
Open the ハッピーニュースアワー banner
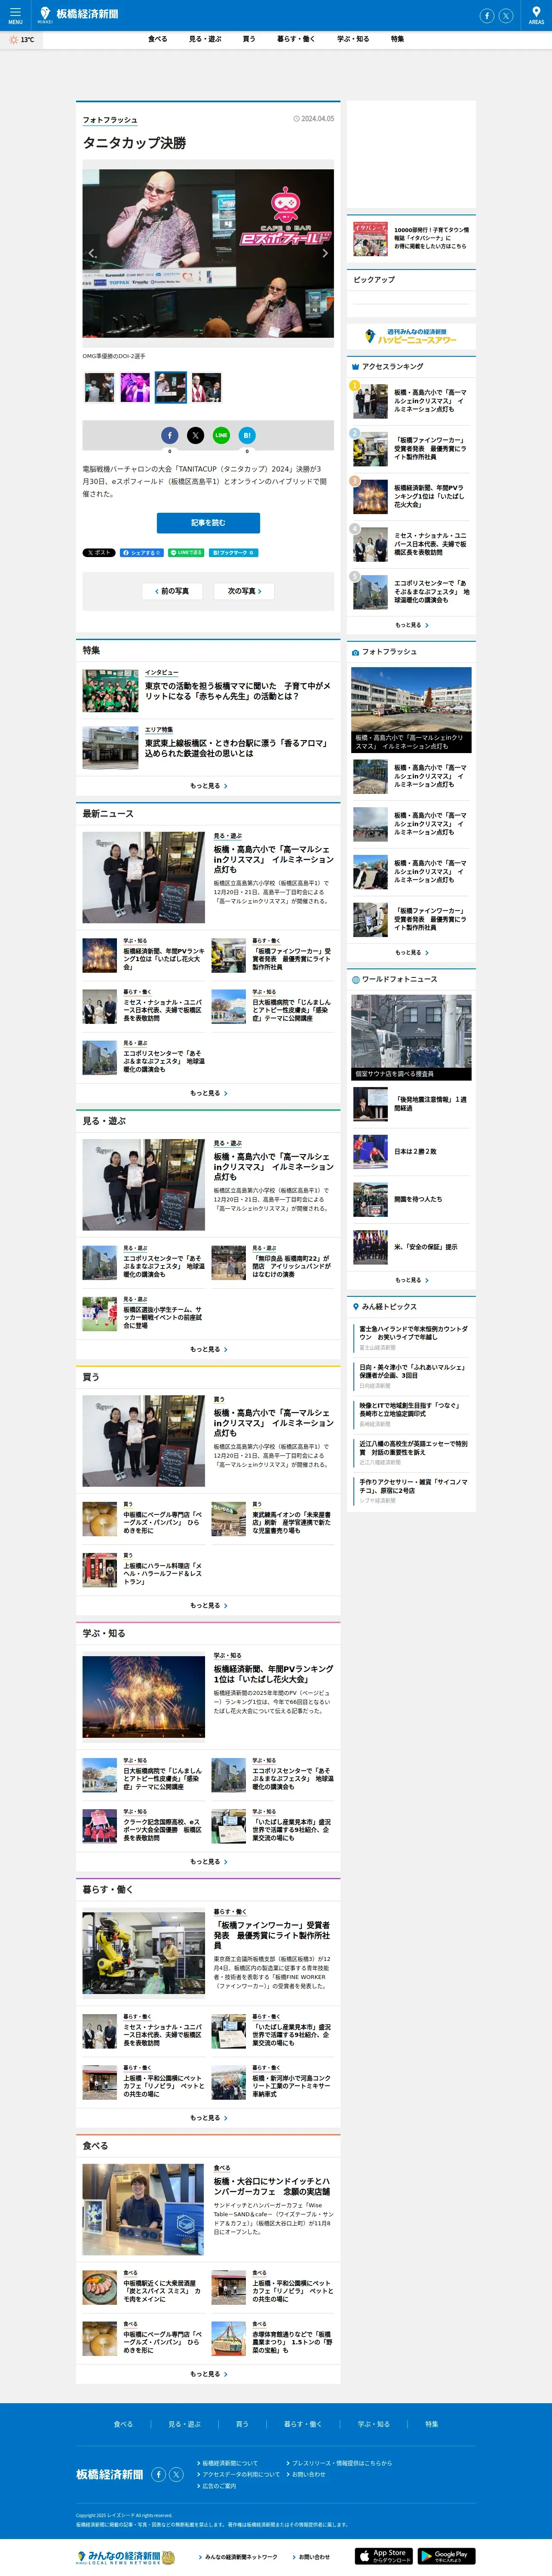[x=411, y=337]
